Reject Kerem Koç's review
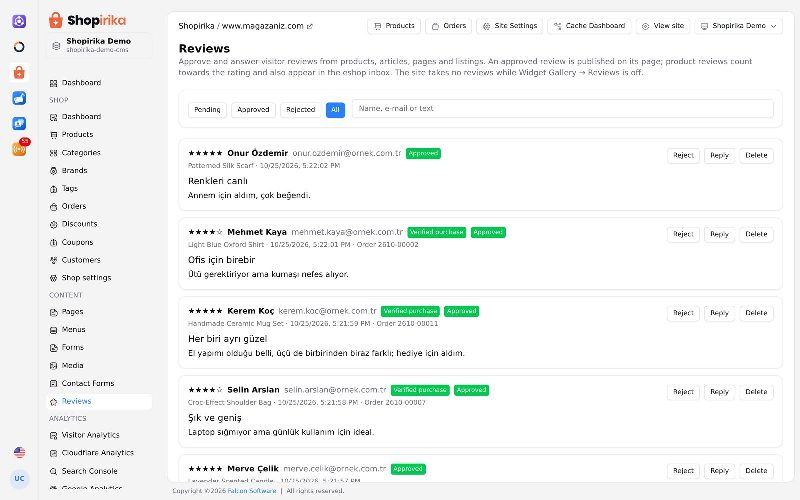The image size is (800, 500). click(x=683, y=313)
